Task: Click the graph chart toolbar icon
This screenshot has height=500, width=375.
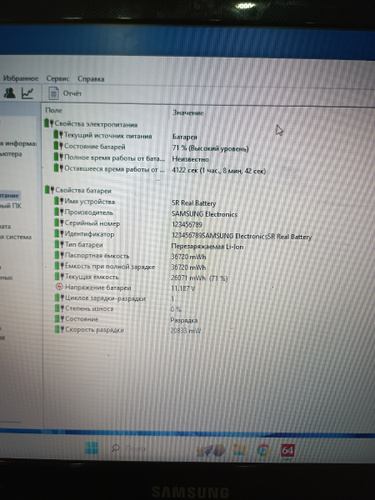Action: coord(27,93)
